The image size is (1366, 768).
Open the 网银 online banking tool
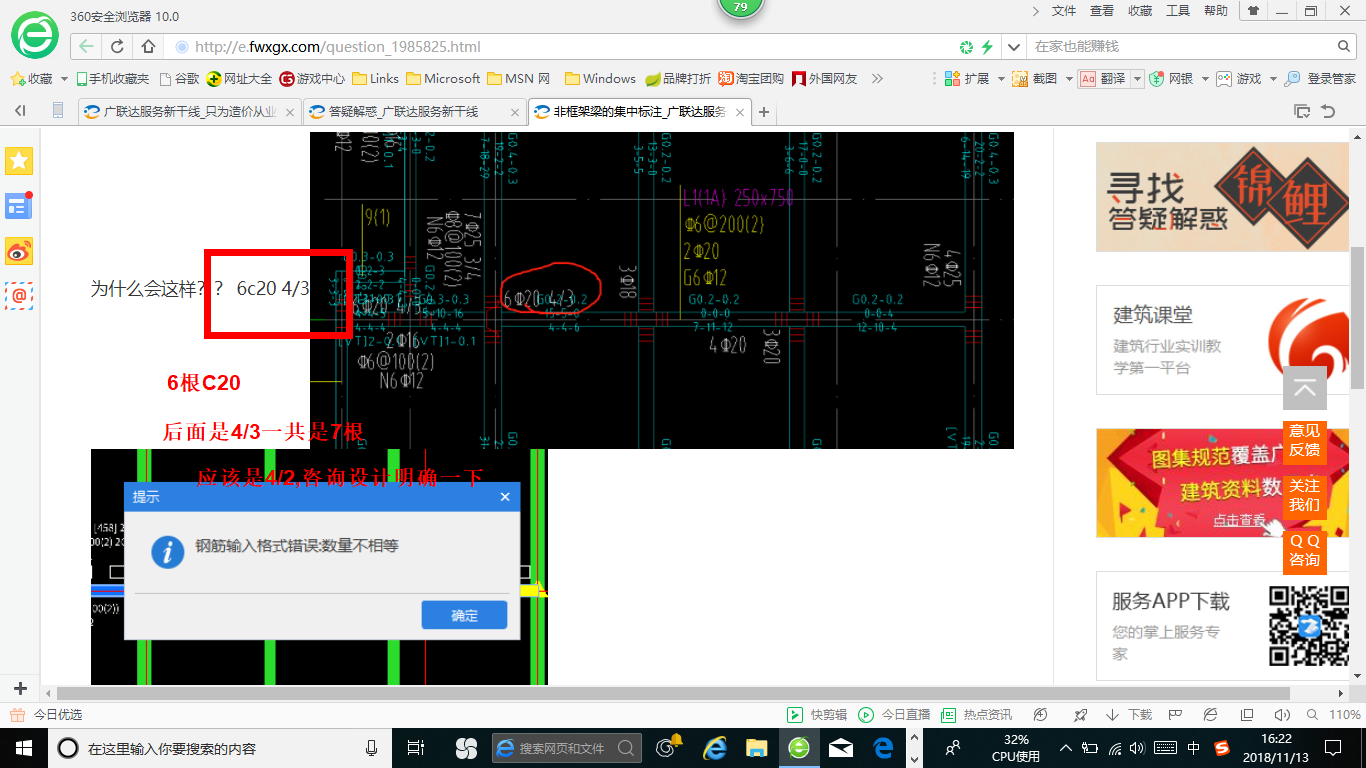[x=1171, y=78]
